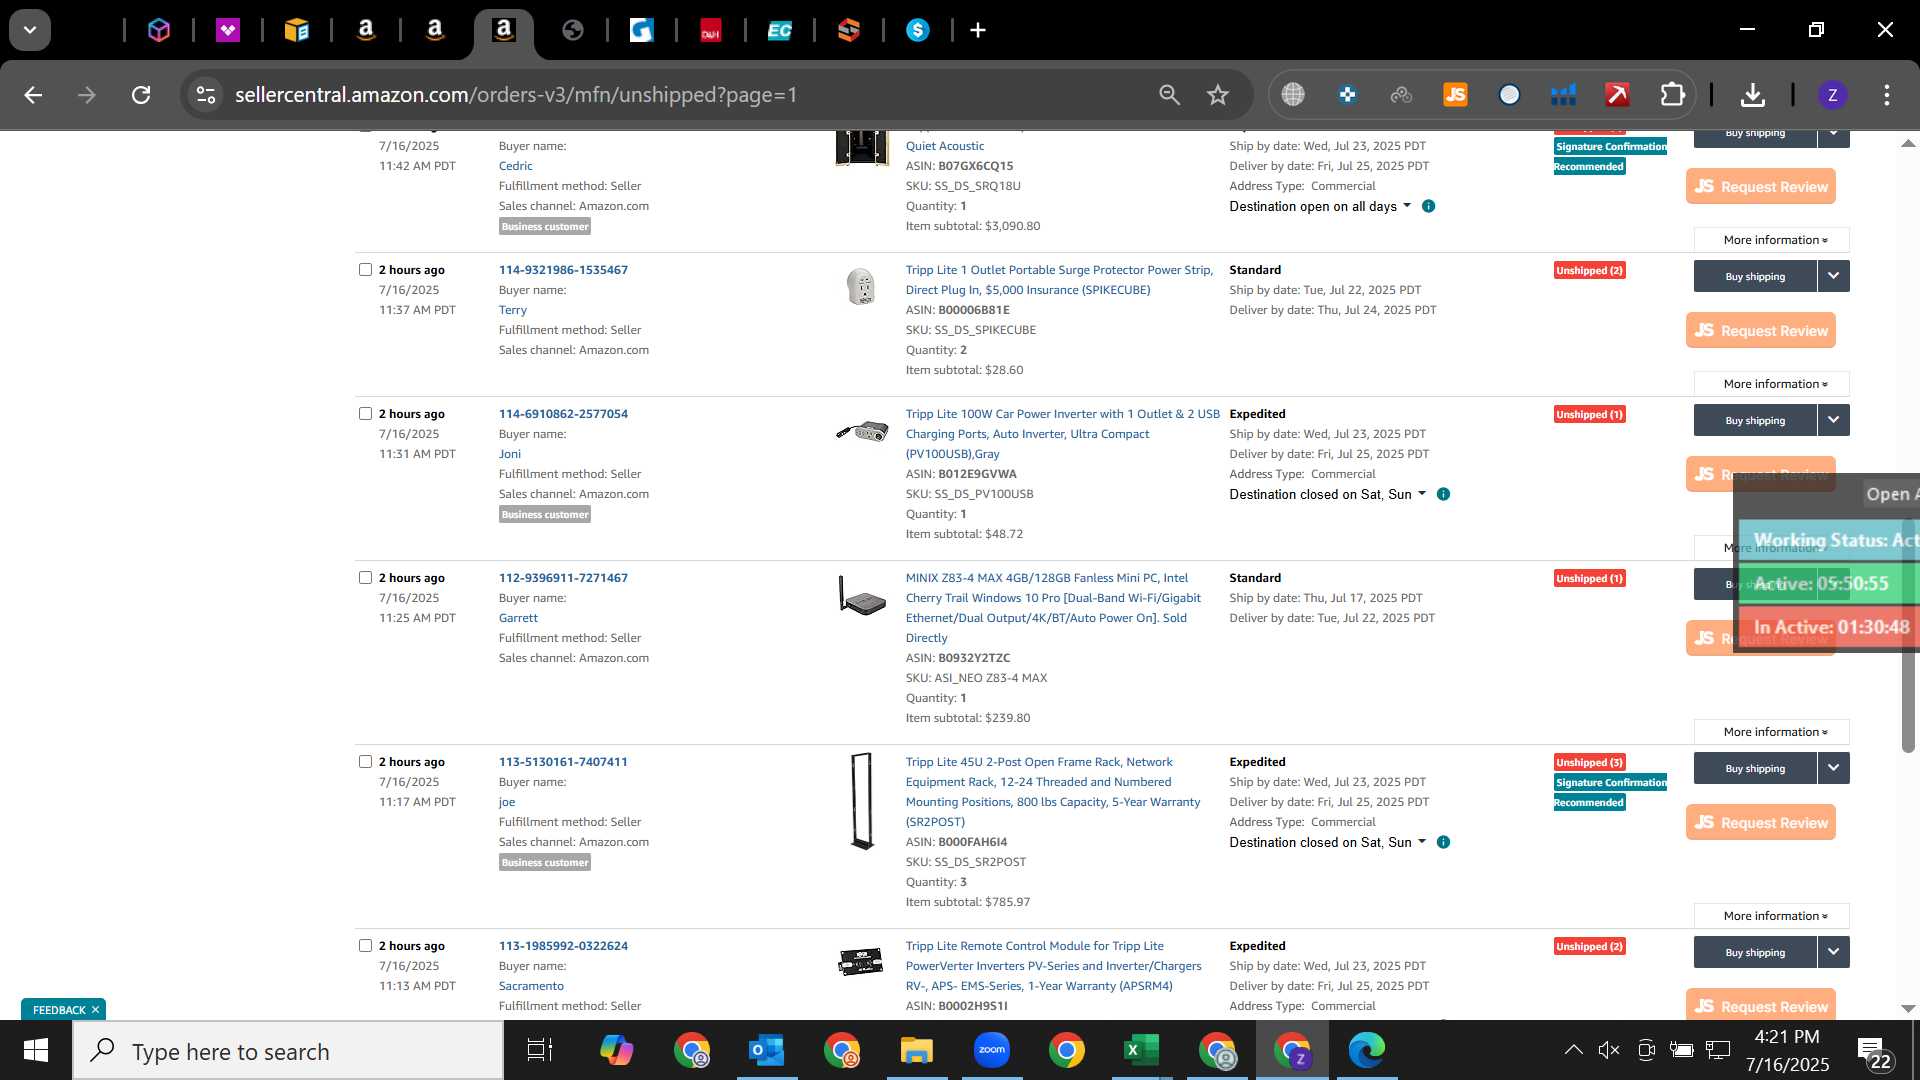Open buyer name Joni link
Image resolution: width=1920 pixels, height=1080 pixels.
pyautogui.click(x=510, y=454)
